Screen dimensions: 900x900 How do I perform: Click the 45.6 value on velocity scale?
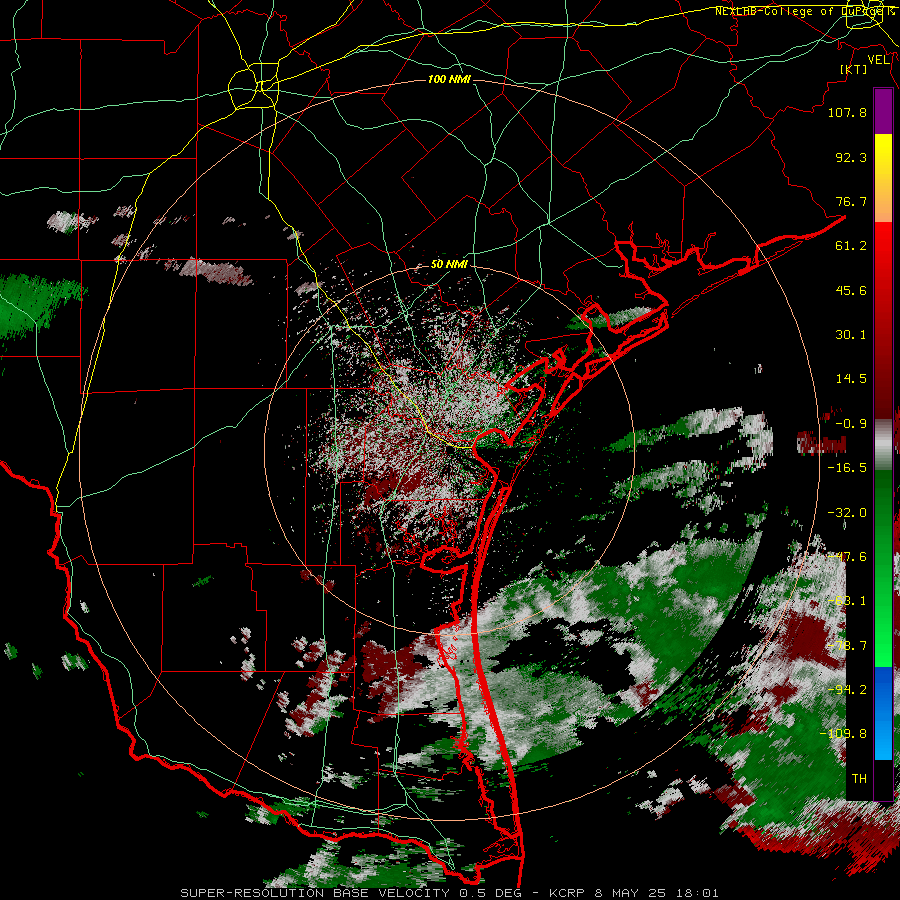[x=851, y=290]
